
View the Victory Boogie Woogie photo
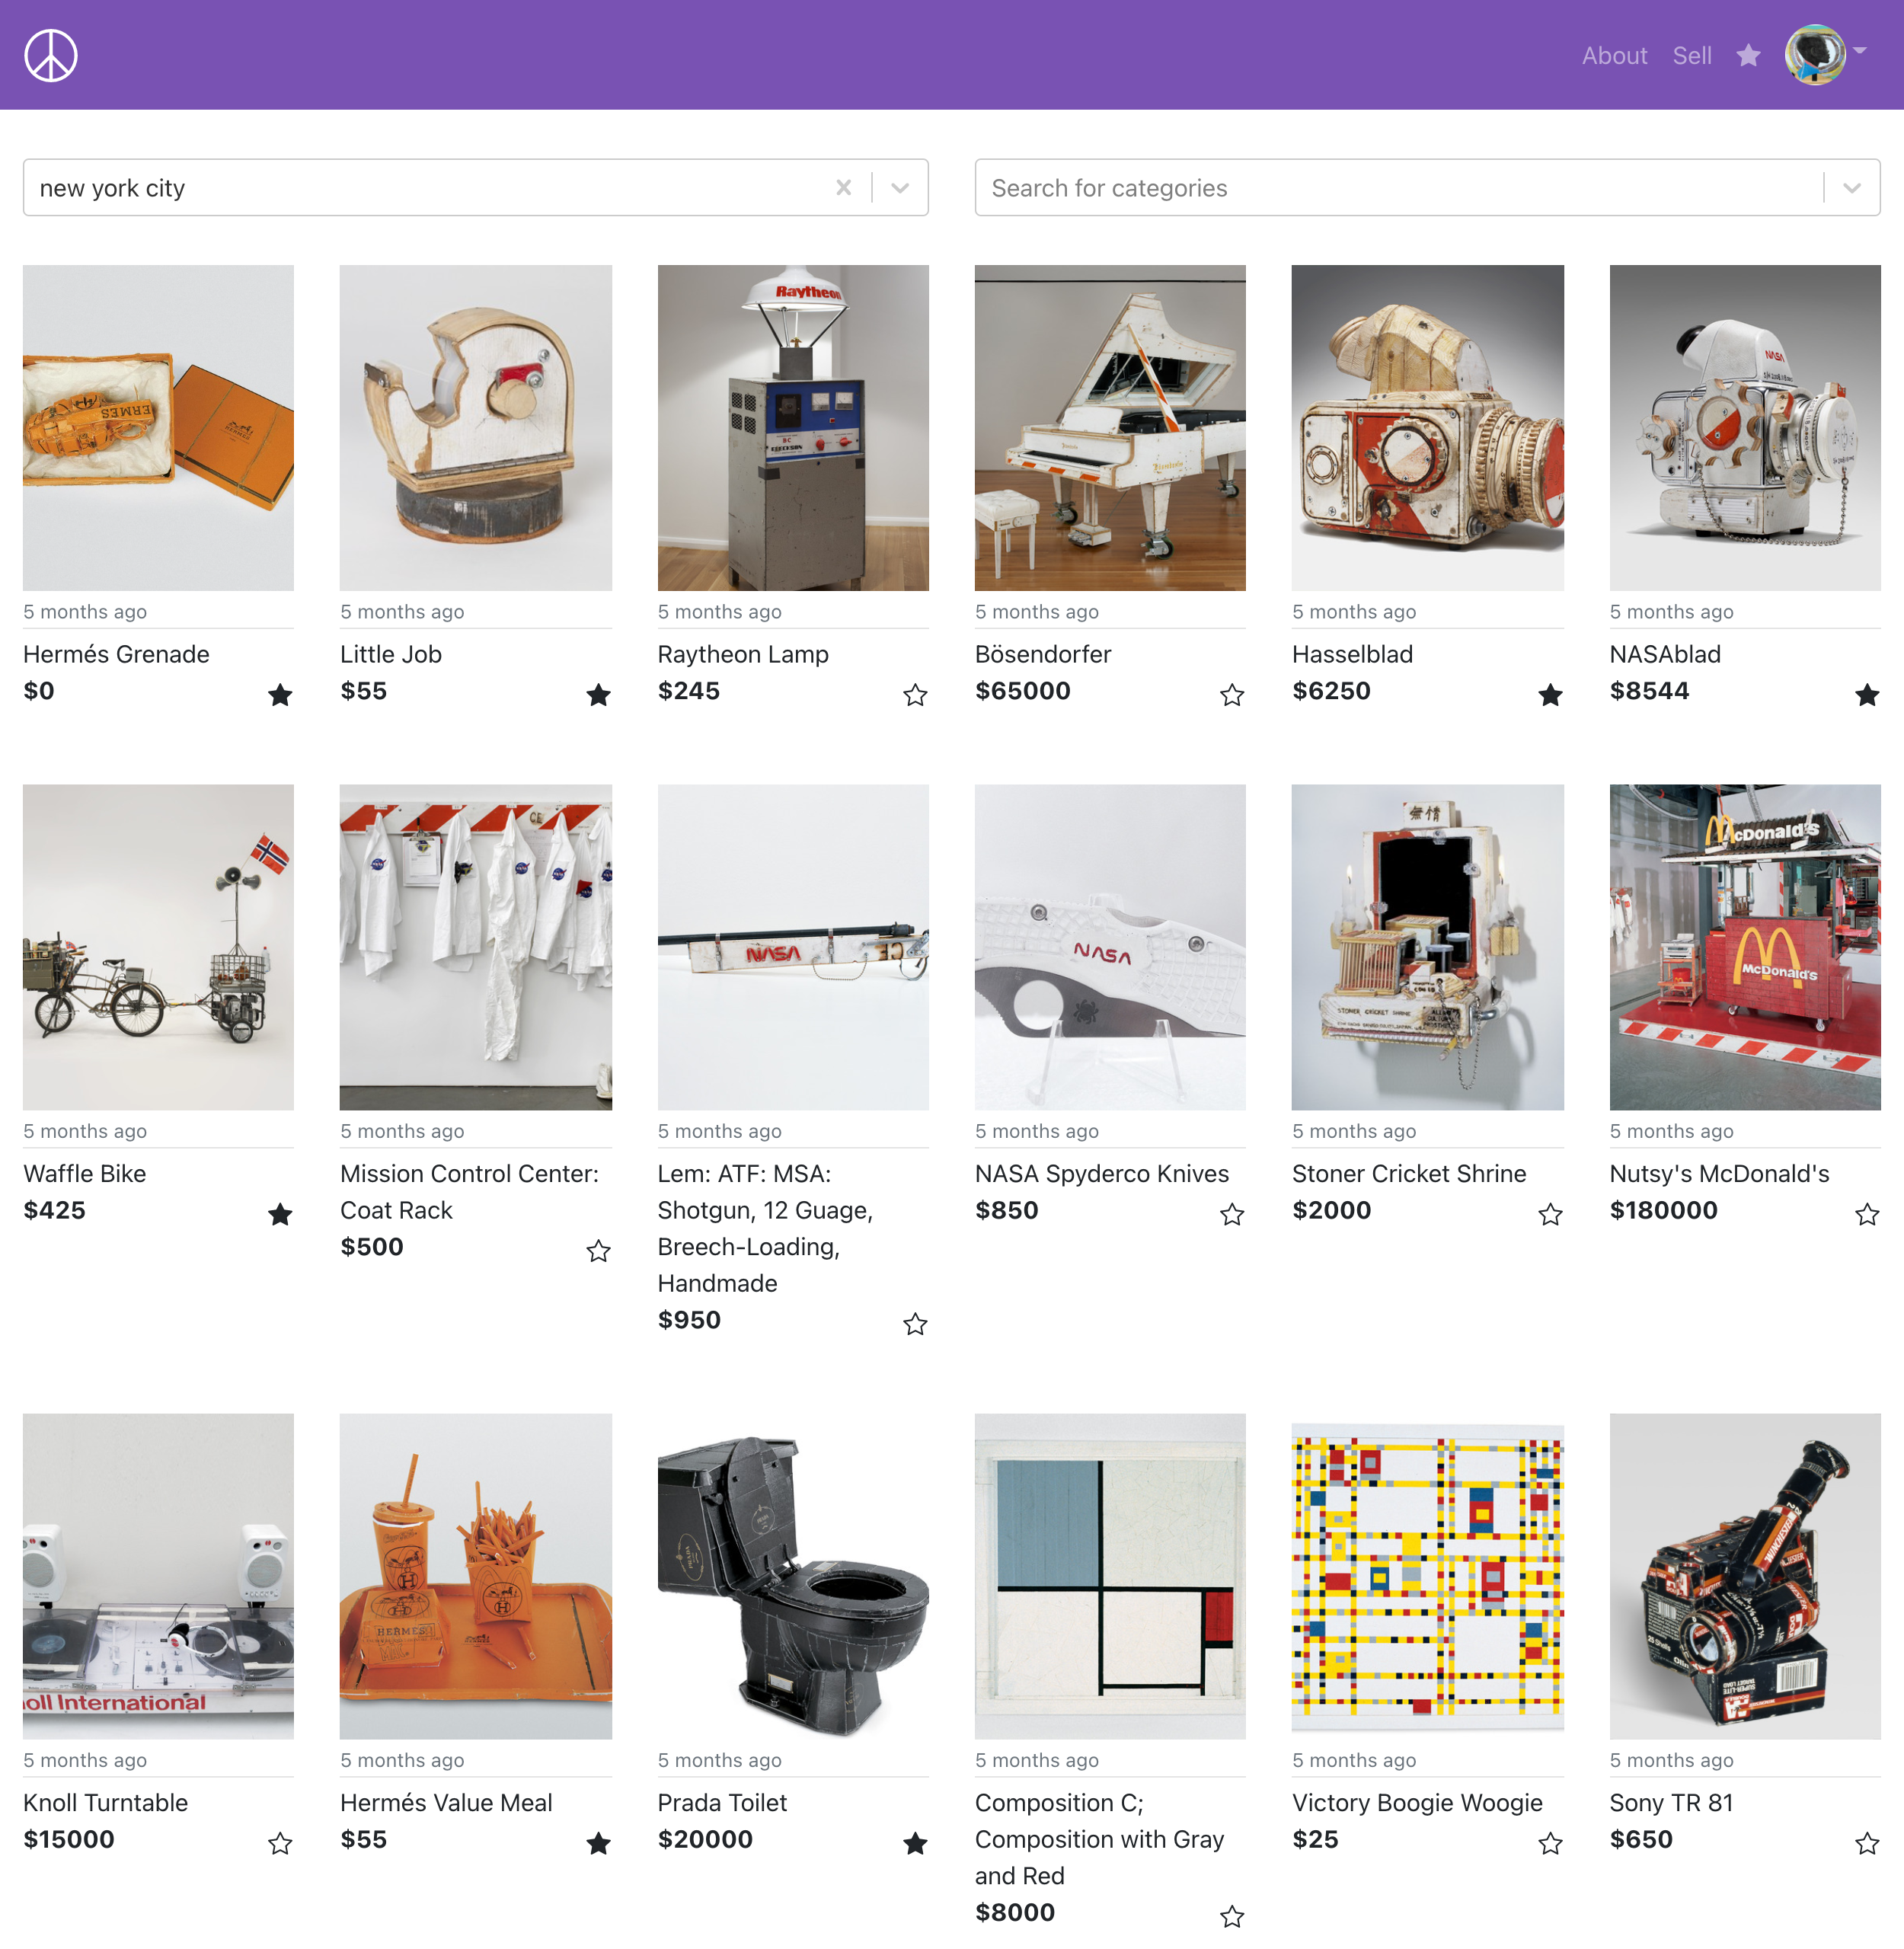[1427, 1575]
